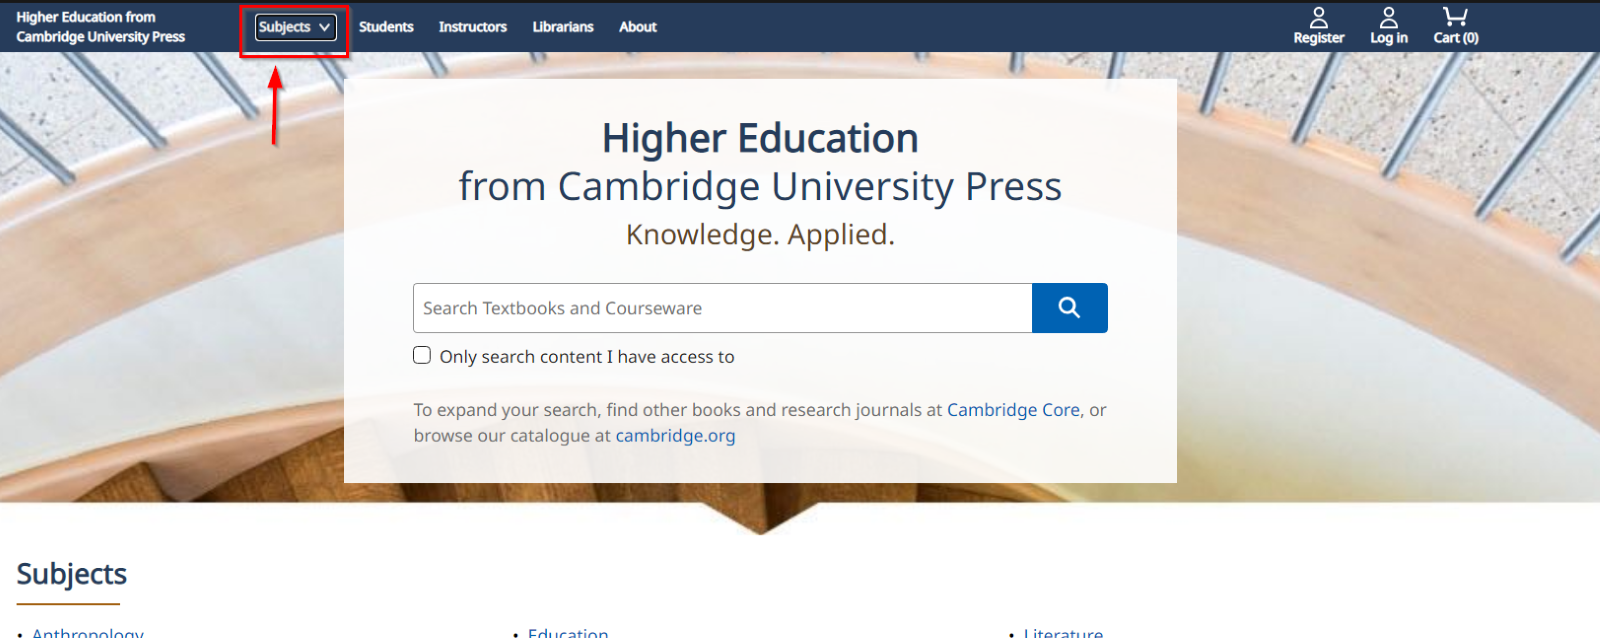This screenshot has height=638, width=1600.
Task: Open the Librarians navigation link
Action: click(x=563, y=27)
